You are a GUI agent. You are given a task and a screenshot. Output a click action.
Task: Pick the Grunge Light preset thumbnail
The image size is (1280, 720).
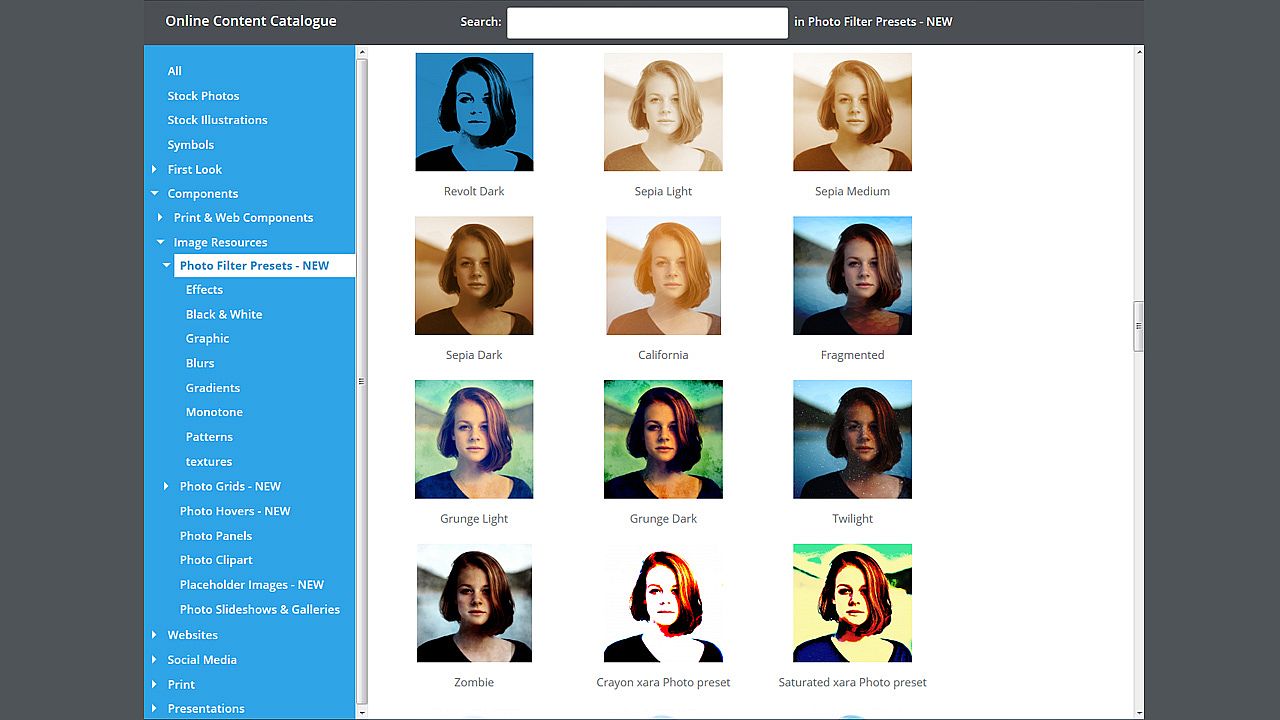[474, 439]
